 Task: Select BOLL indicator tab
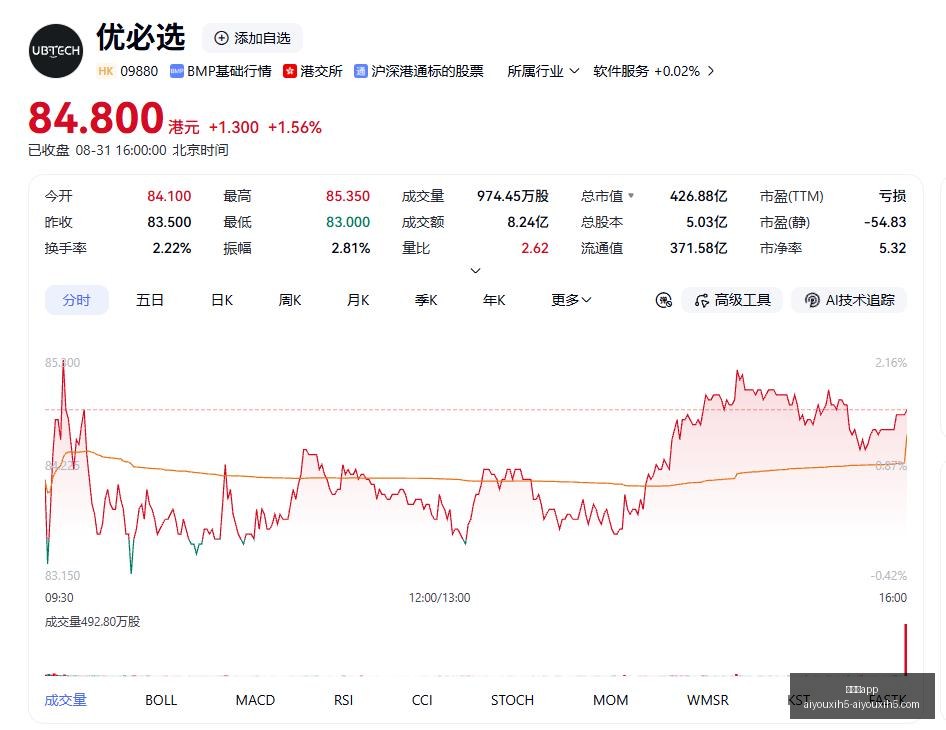(x=161, y=700)
